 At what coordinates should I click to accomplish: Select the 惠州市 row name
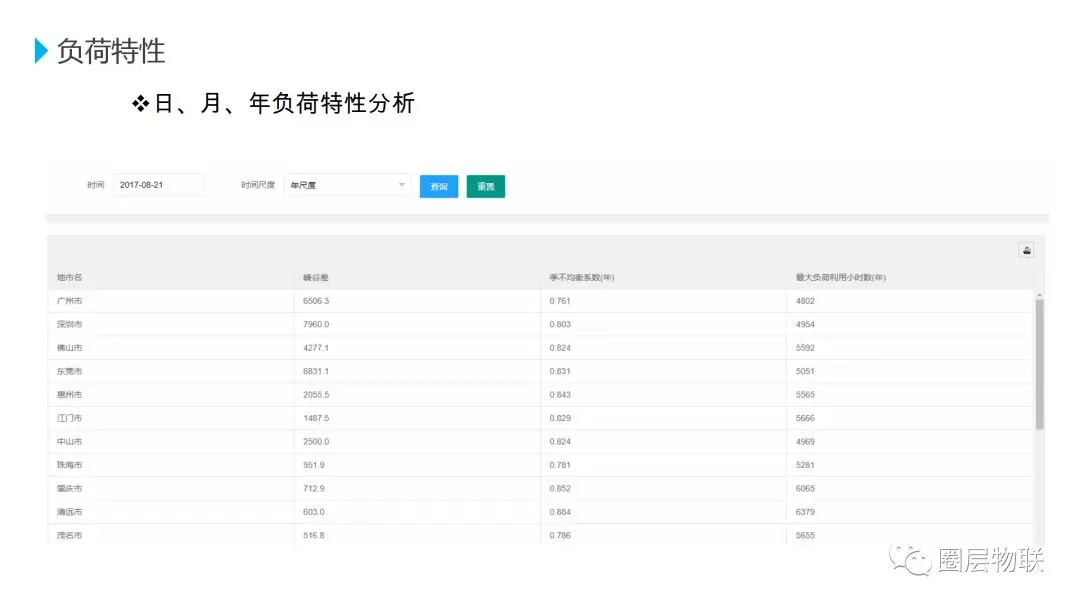(x=69, y=395)
